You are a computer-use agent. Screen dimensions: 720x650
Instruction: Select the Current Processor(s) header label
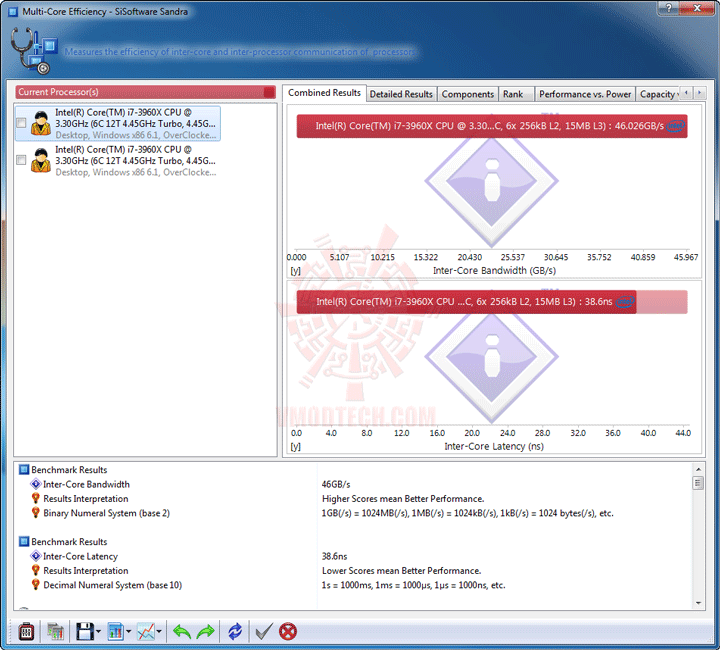[58, 92]
